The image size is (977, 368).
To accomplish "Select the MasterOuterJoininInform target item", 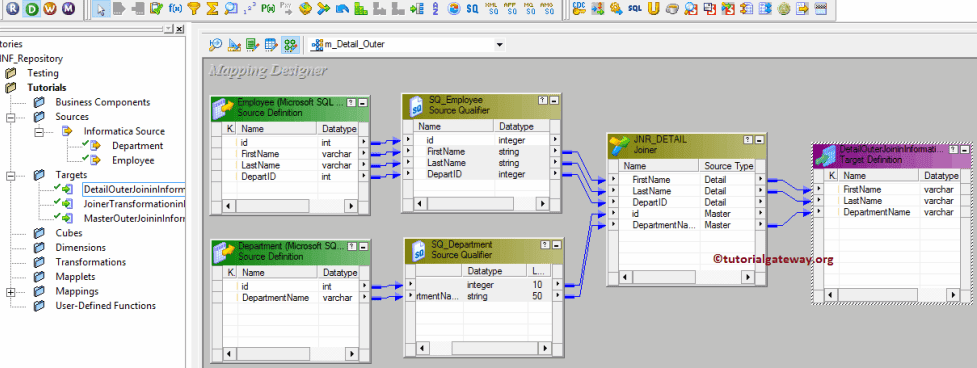I will click(x=134, y=219).
